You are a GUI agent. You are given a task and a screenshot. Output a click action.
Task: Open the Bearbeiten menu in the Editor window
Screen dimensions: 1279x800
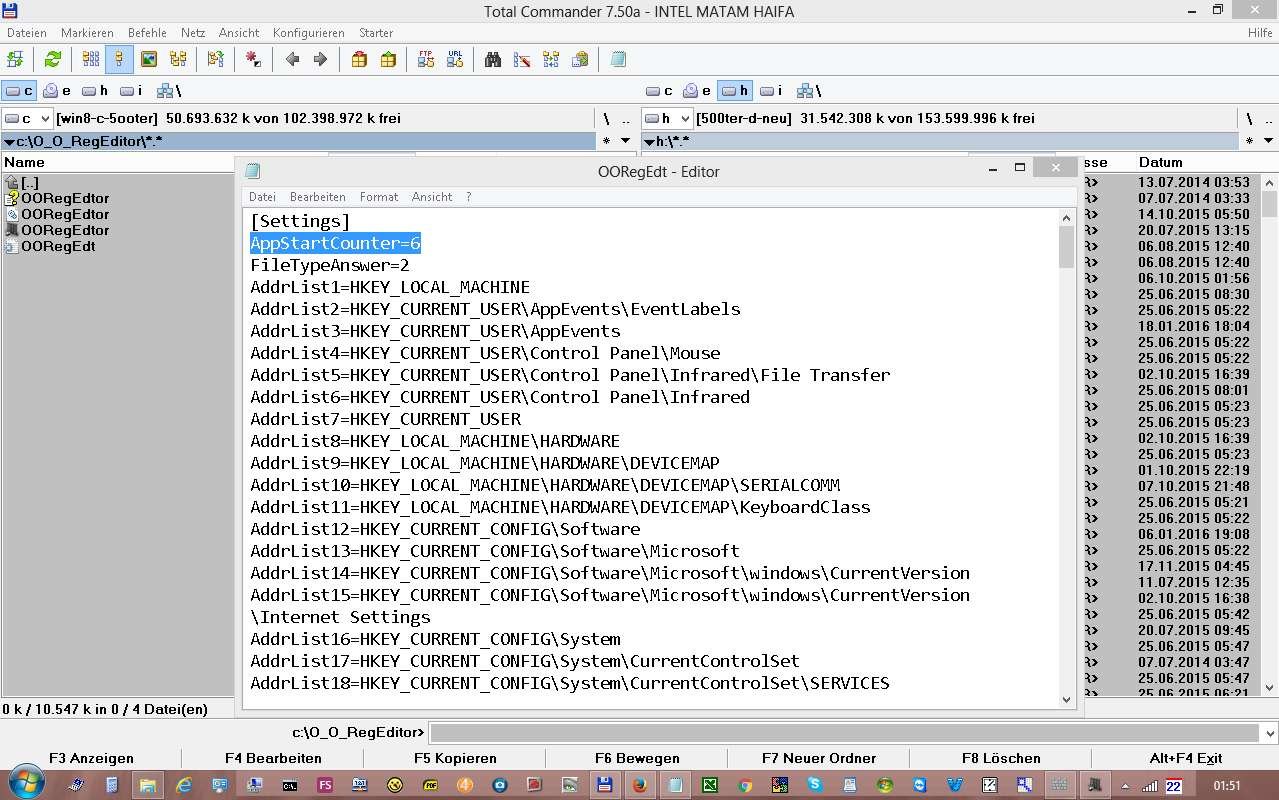coord(318,197)
